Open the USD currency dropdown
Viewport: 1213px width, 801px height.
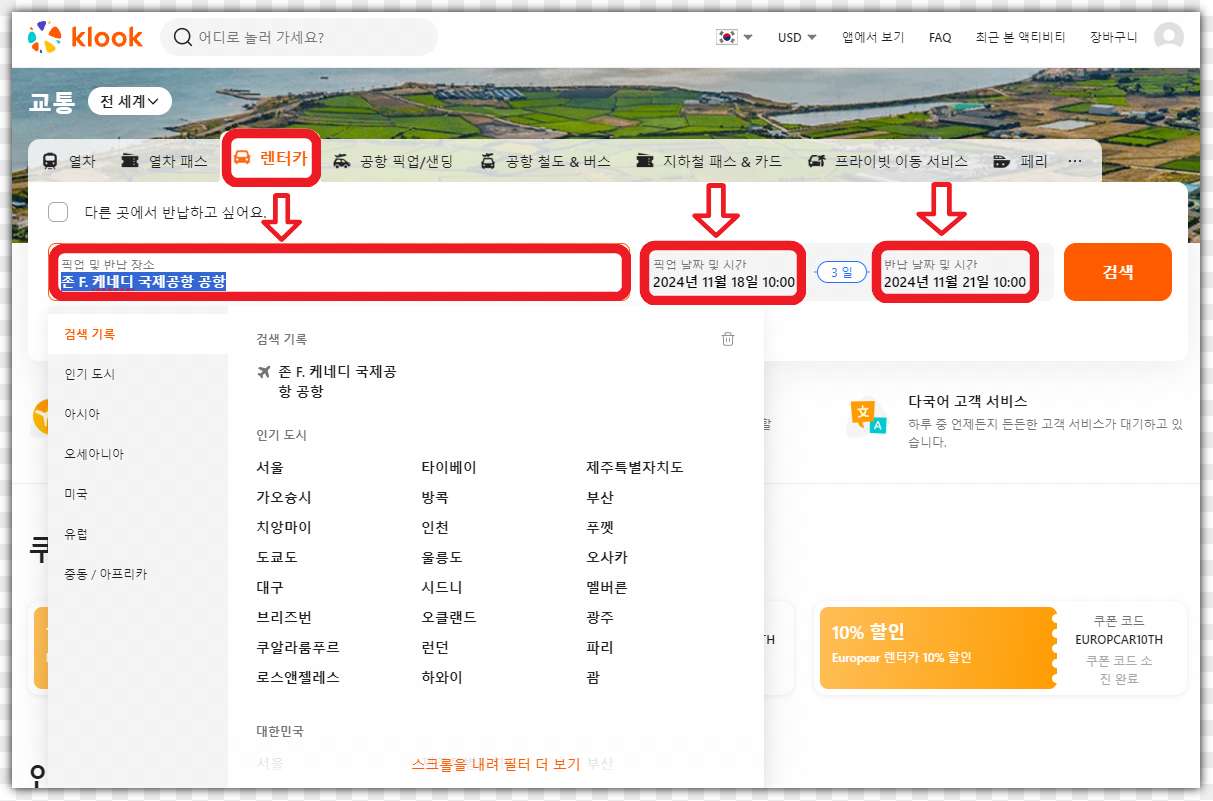click(x=797, y=37)
